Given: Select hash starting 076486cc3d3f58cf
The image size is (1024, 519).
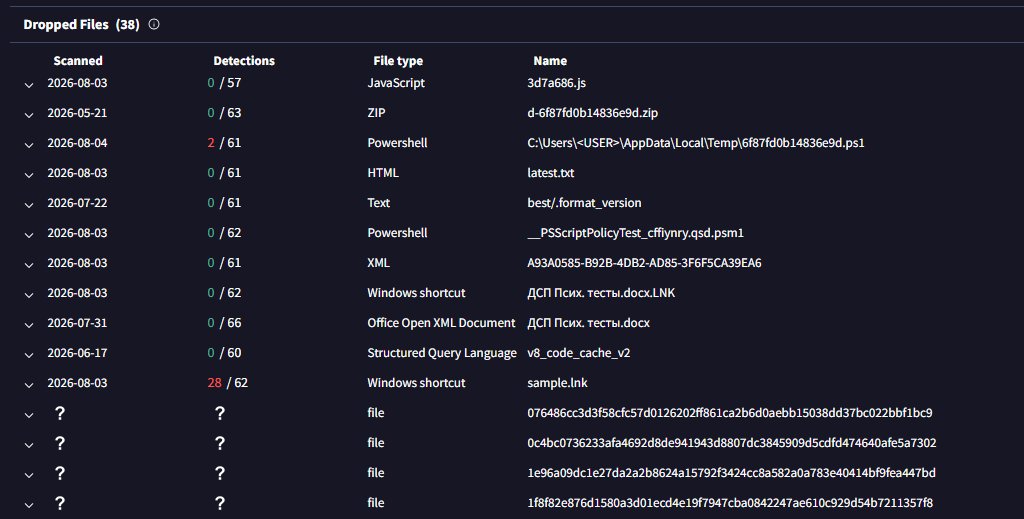Looking at the screenshot, I should 729,413.
